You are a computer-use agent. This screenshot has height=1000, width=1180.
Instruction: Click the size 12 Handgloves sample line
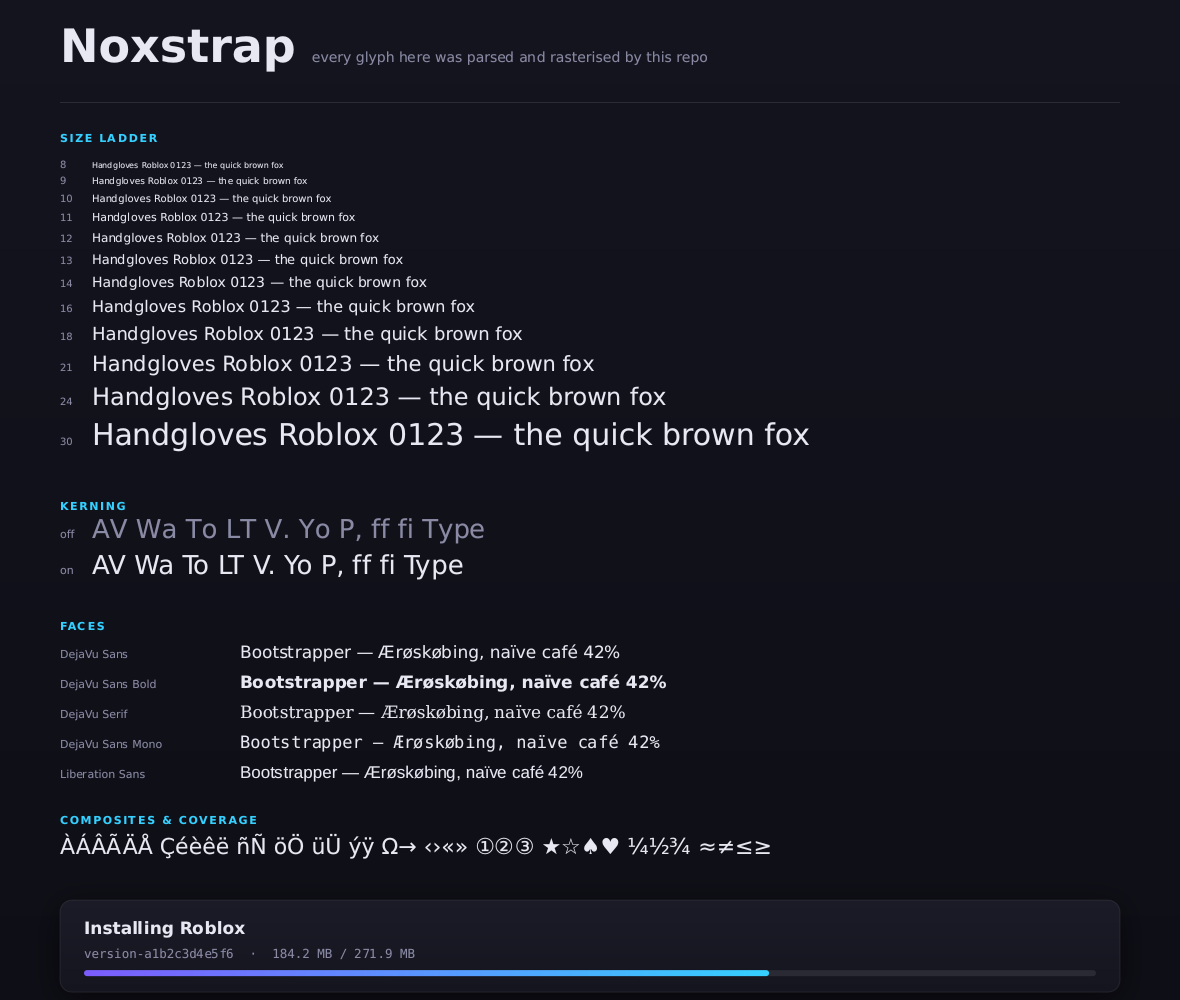click(236, 238)
